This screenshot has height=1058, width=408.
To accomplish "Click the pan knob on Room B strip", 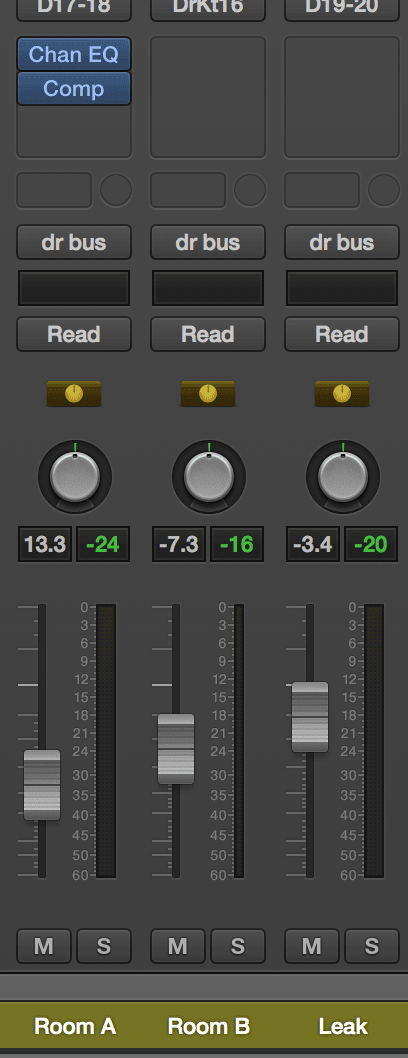I will [x=208, y=478].
